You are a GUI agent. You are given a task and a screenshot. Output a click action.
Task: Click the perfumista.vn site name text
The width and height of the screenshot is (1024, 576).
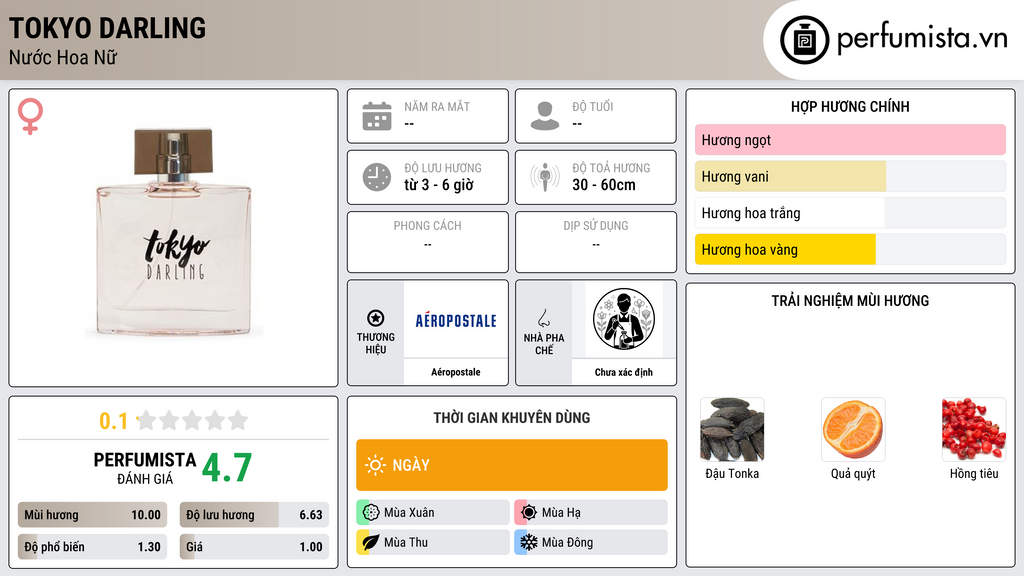[922, 38]
